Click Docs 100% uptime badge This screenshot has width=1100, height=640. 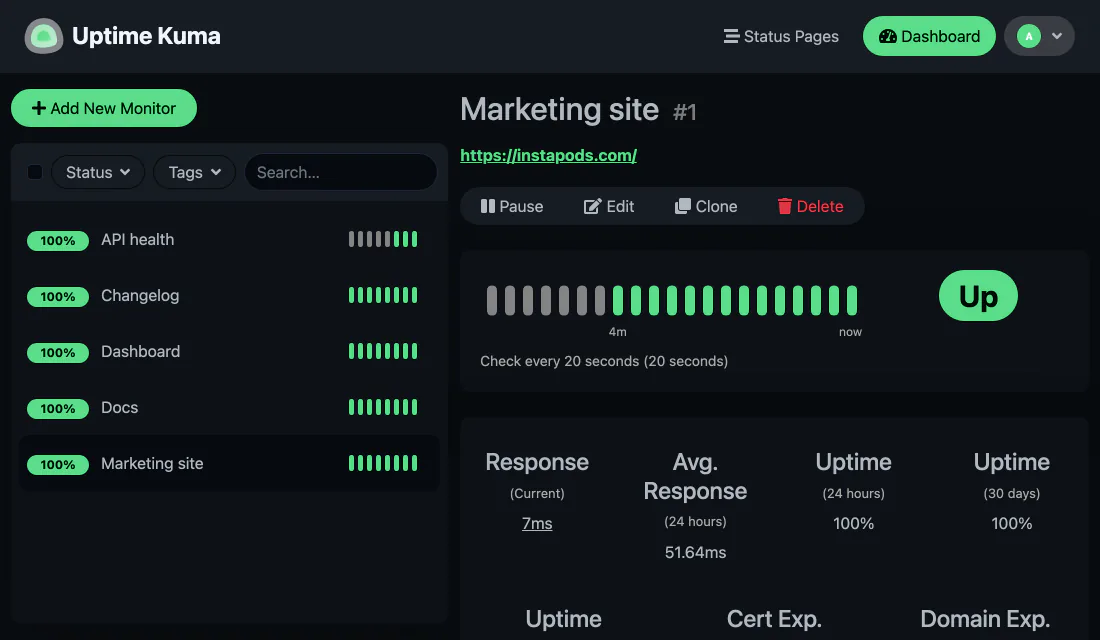tap(58, 408)
